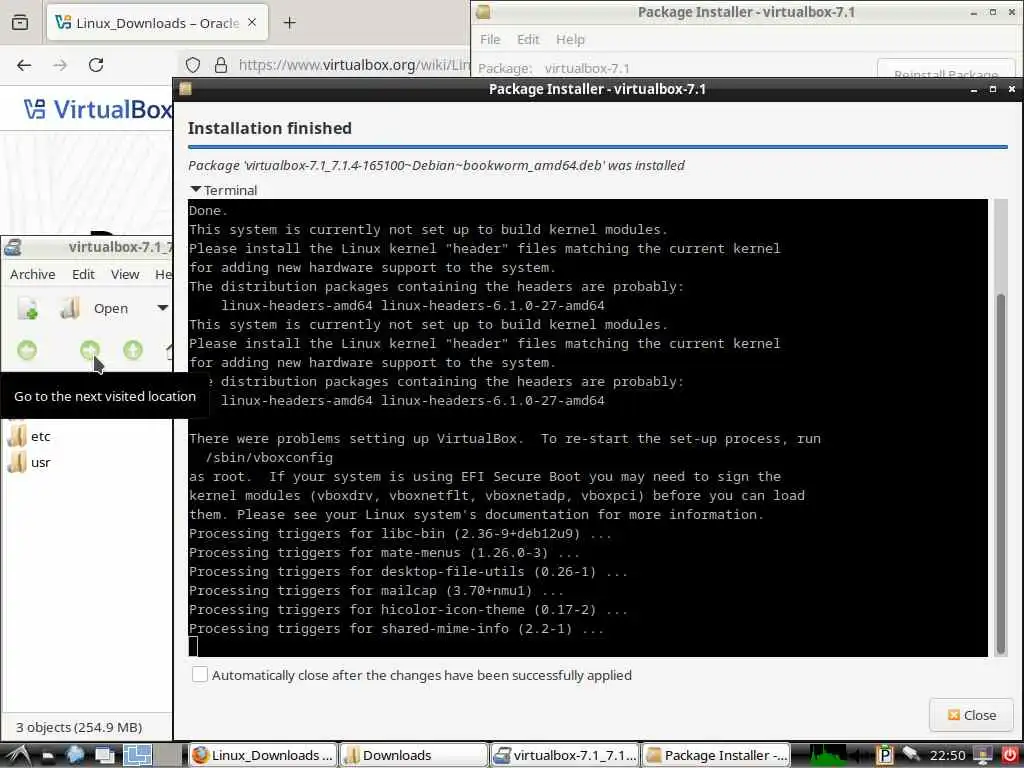Click the '/sbin/vboxconfig' line in terminal
The width and height of the screenshot is (1024, 768).
[269, 458]
